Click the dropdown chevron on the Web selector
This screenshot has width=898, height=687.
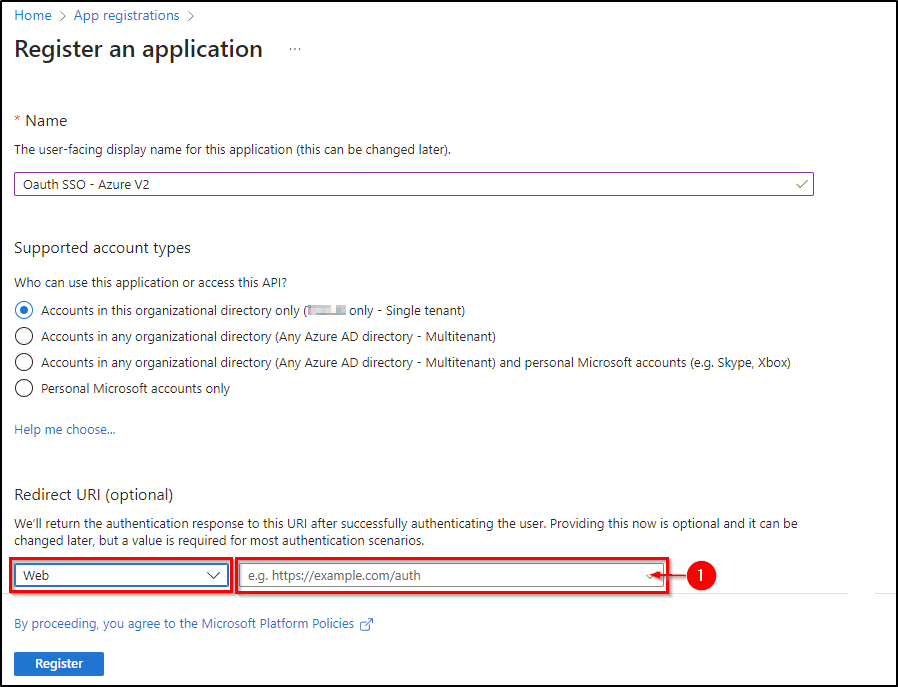click(213, 575)
